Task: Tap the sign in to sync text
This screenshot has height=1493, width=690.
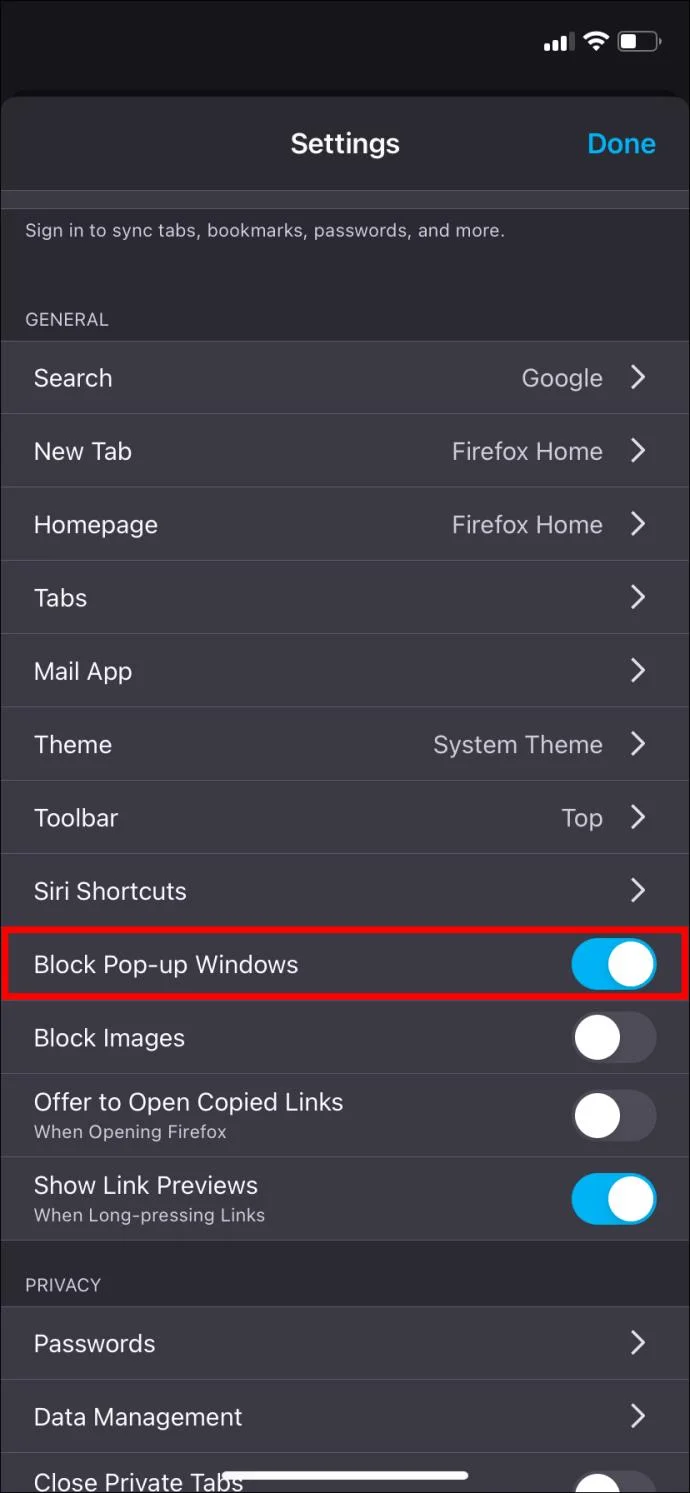Action: 264,231
